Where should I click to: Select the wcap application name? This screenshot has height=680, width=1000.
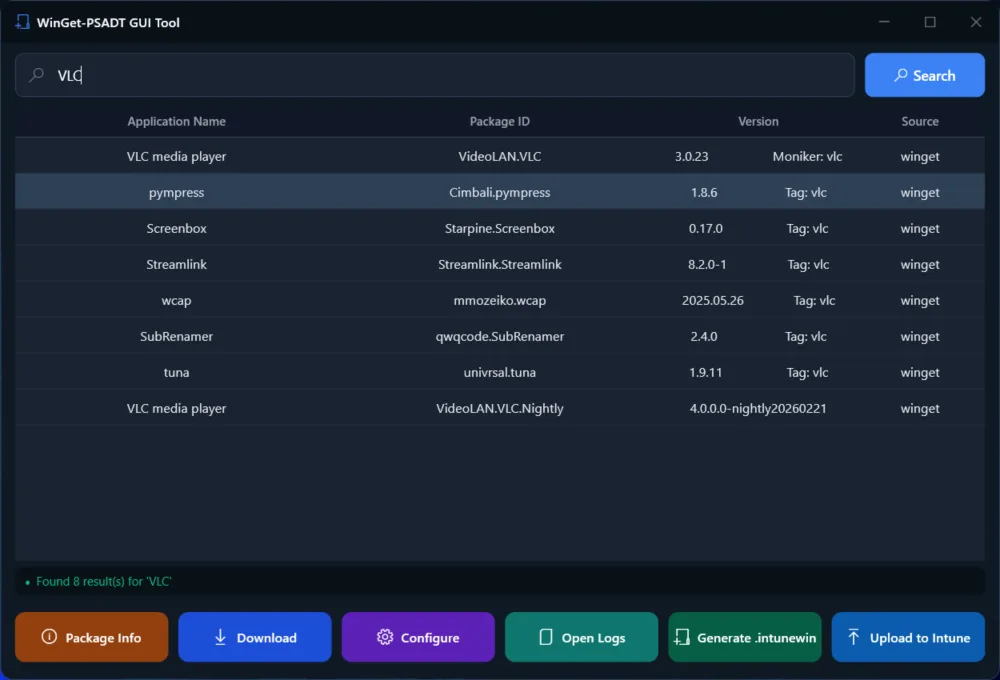[x=176, y=300]
